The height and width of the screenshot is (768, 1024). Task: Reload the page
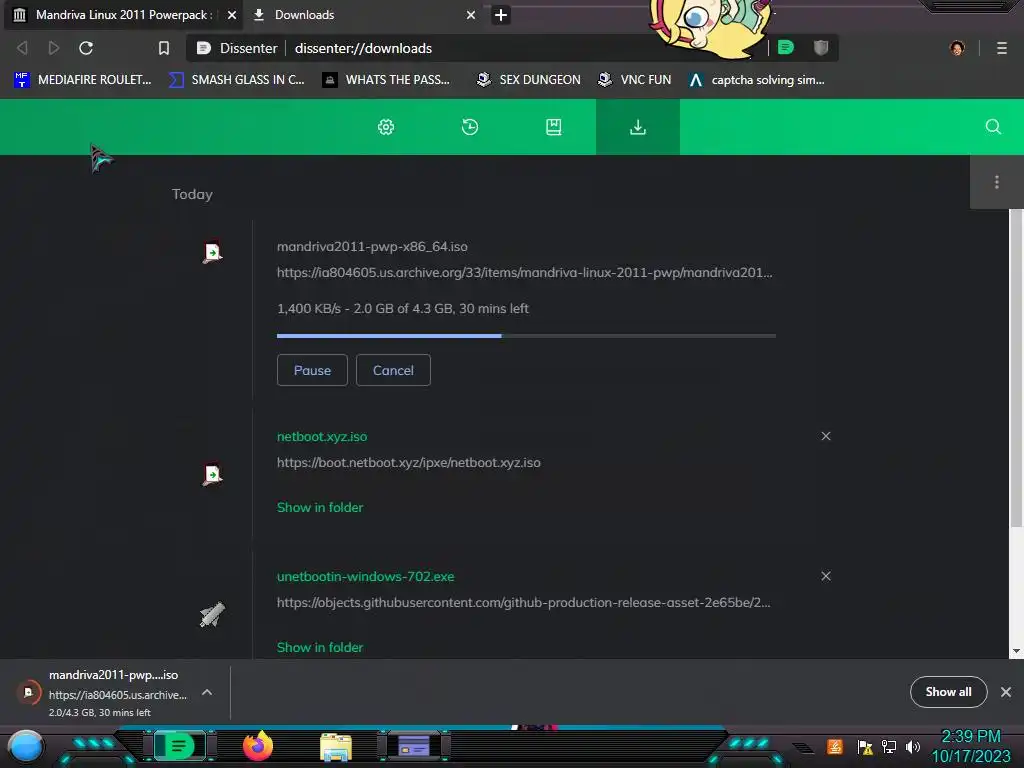pyautogui.click(x=86, y=48)
